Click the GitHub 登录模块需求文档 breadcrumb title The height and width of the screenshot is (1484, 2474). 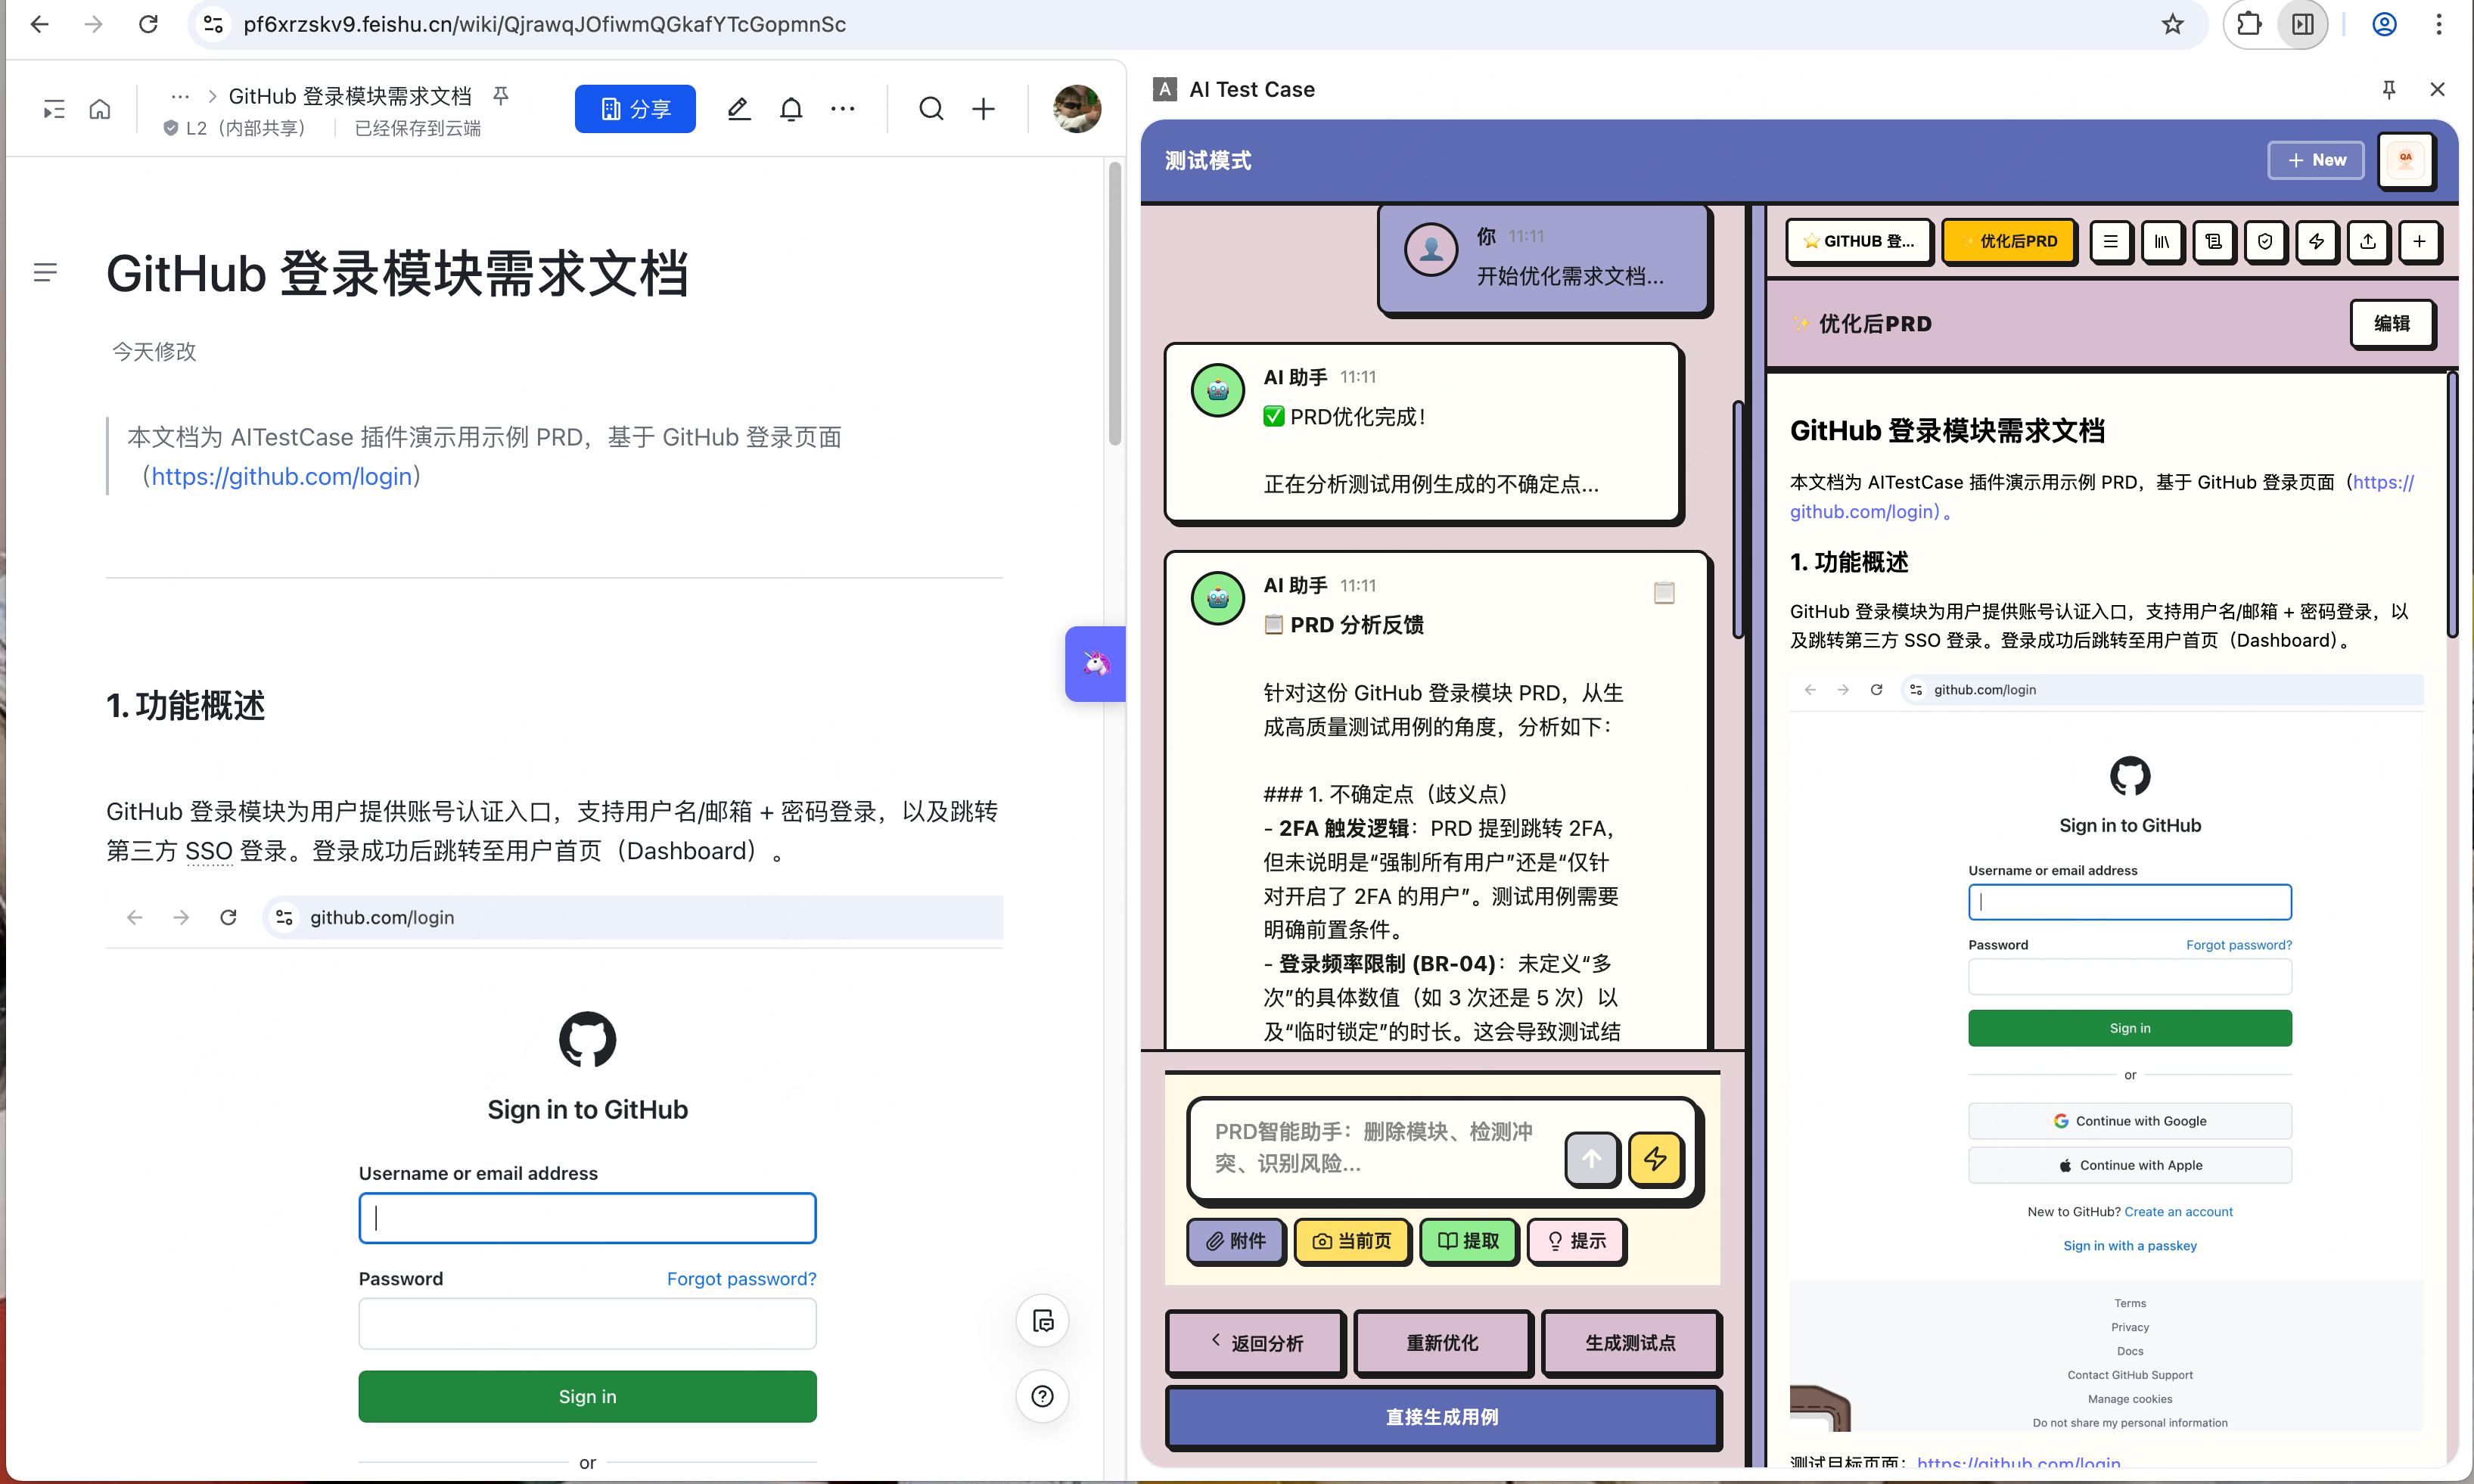350,96
